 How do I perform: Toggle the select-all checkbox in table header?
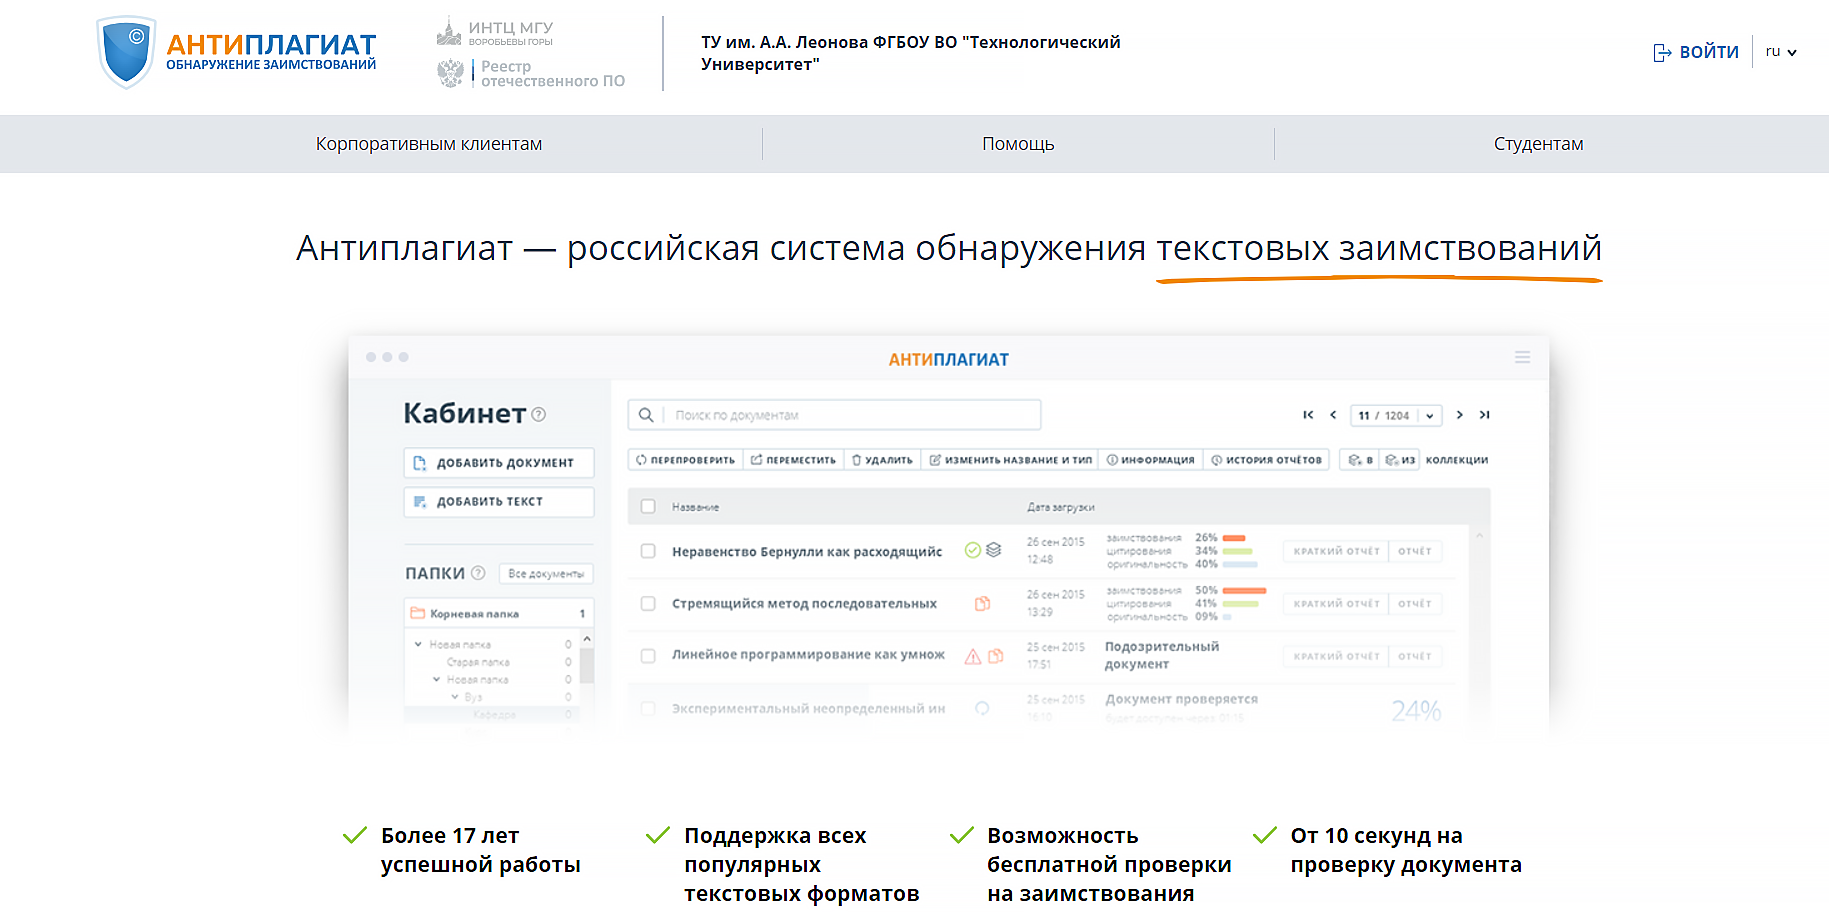(x=648, y=507)
